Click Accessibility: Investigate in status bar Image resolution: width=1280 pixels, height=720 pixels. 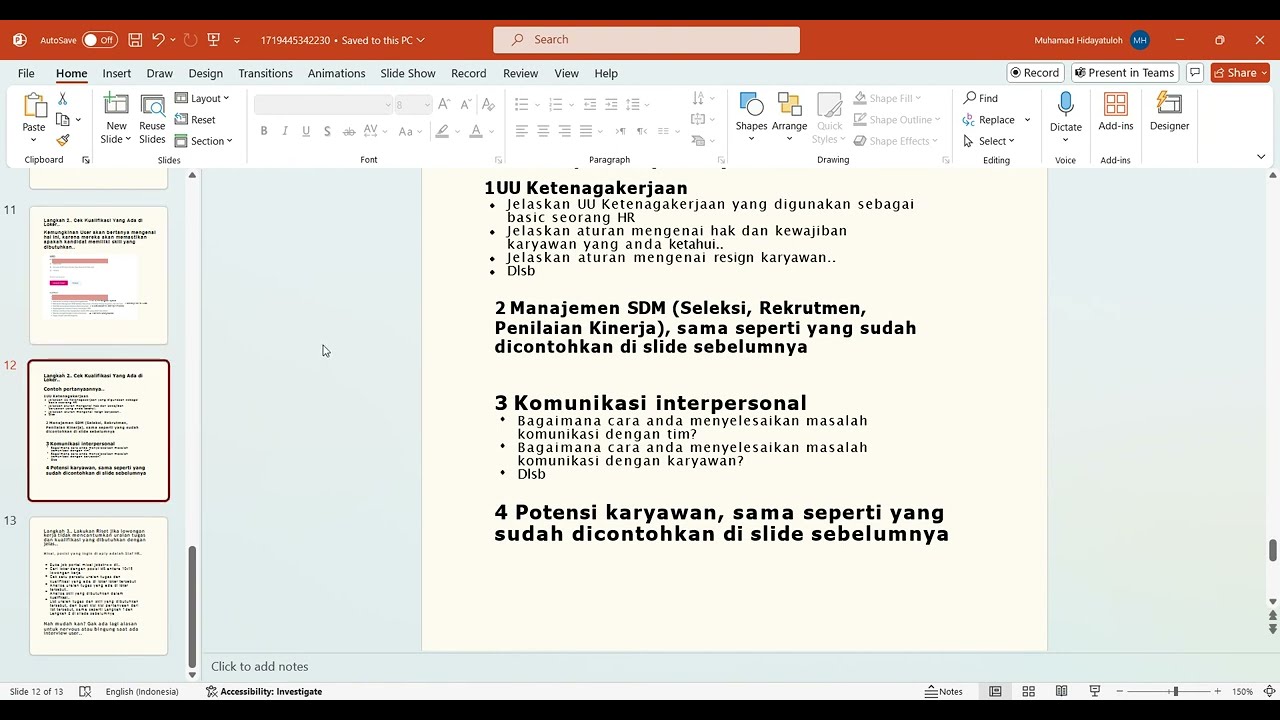coord(264,691)
